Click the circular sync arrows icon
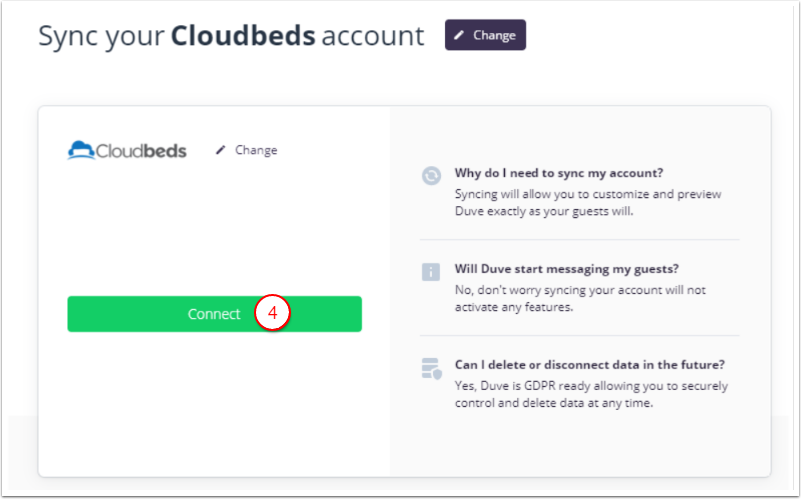Image resolution: width=801 pixels, height=499 pixels. coord(431,175)
